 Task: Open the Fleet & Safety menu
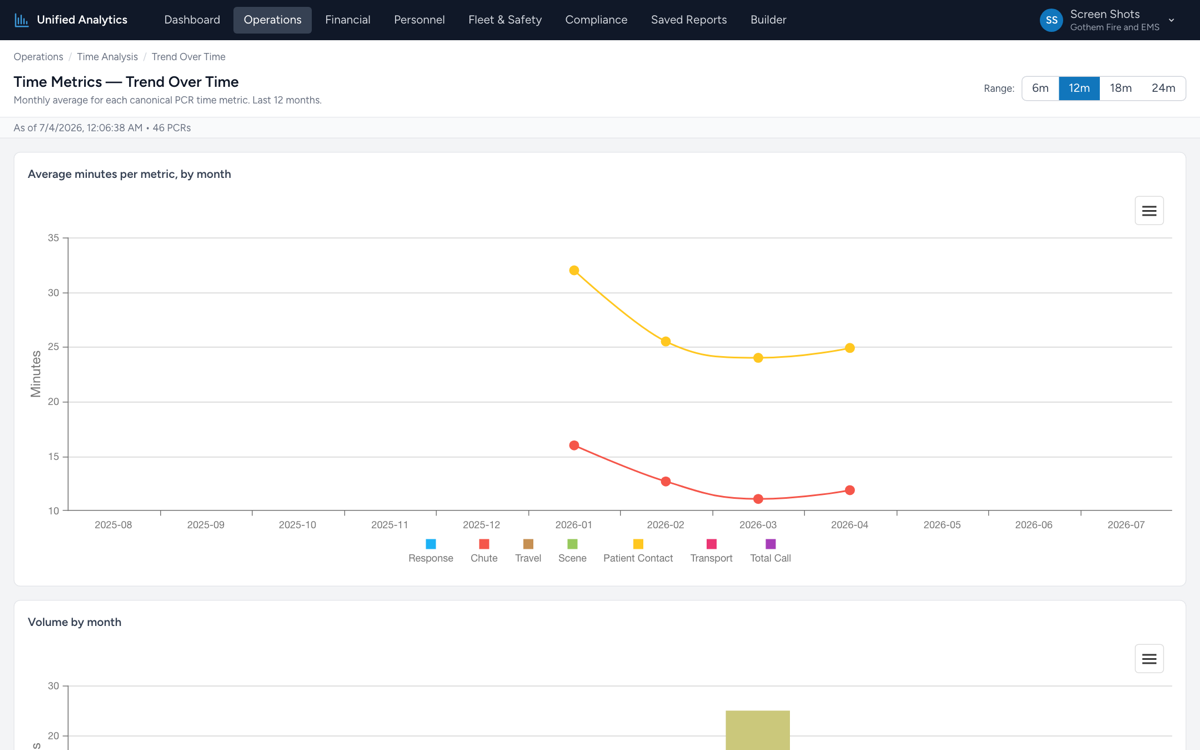click(x=505, y=20)
